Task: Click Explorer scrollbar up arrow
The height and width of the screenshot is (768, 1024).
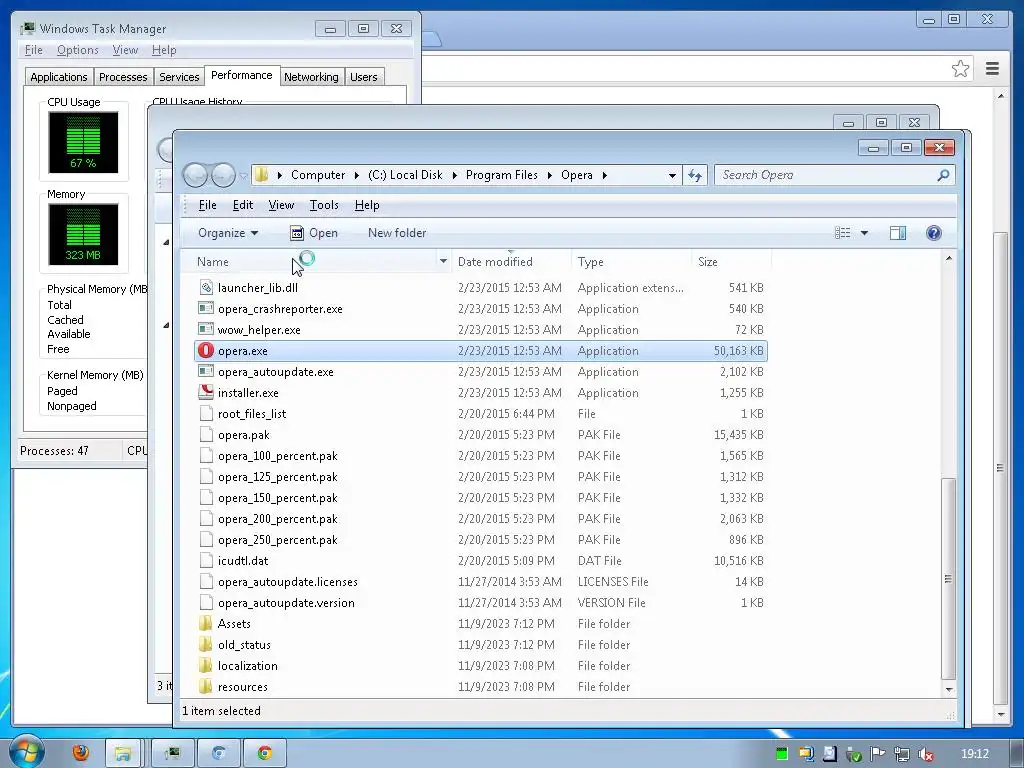Action: [949, 259]
